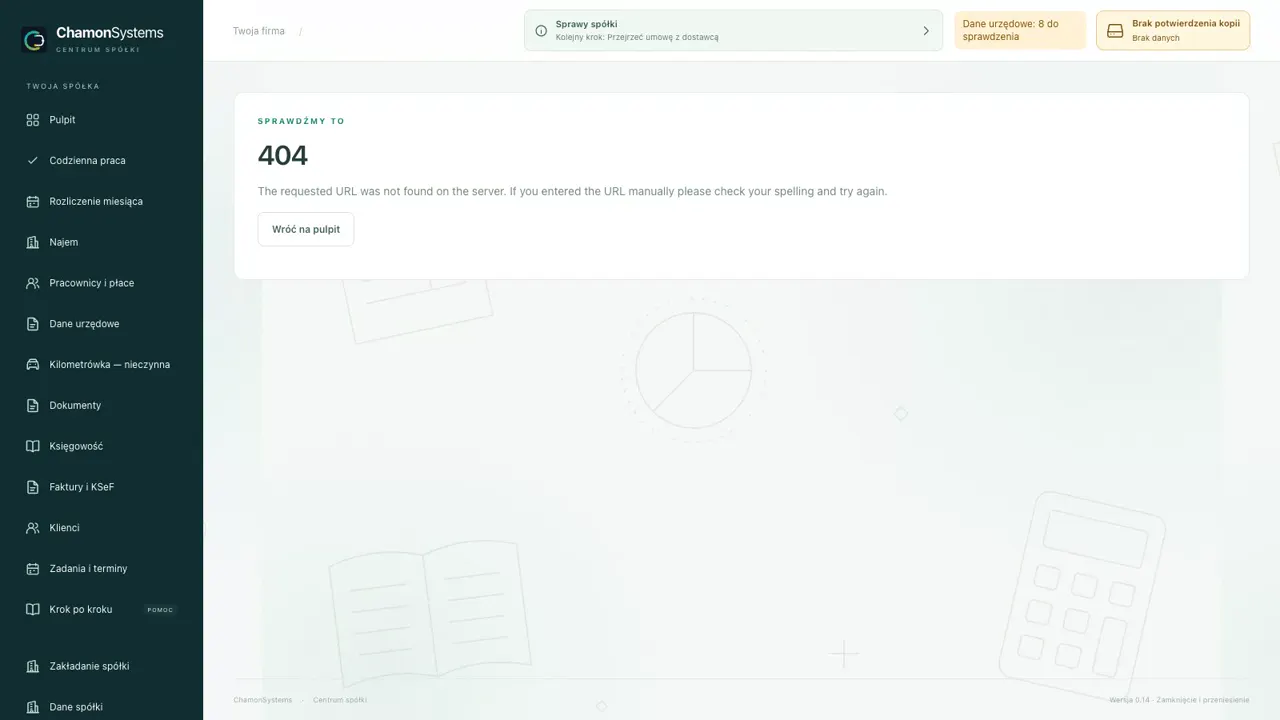Click the Księgowość book icon
The image size is (1280, 720).
(32, 446)
